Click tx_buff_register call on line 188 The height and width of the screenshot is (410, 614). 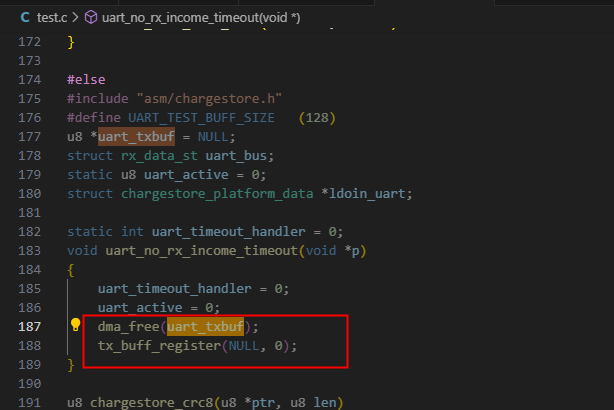[x=159, y=346]
